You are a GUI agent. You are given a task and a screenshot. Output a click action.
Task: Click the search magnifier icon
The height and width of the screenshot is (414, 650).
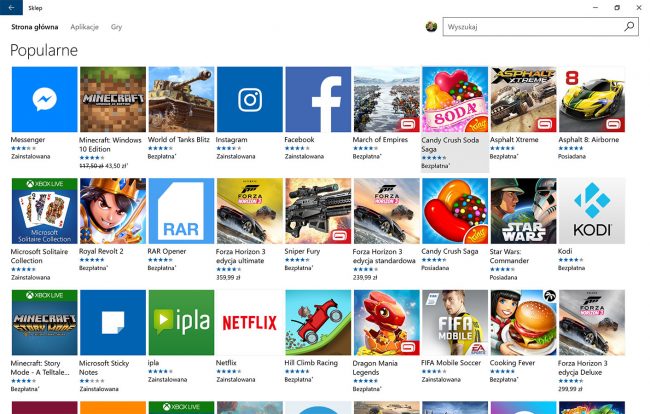coord(629,27)
